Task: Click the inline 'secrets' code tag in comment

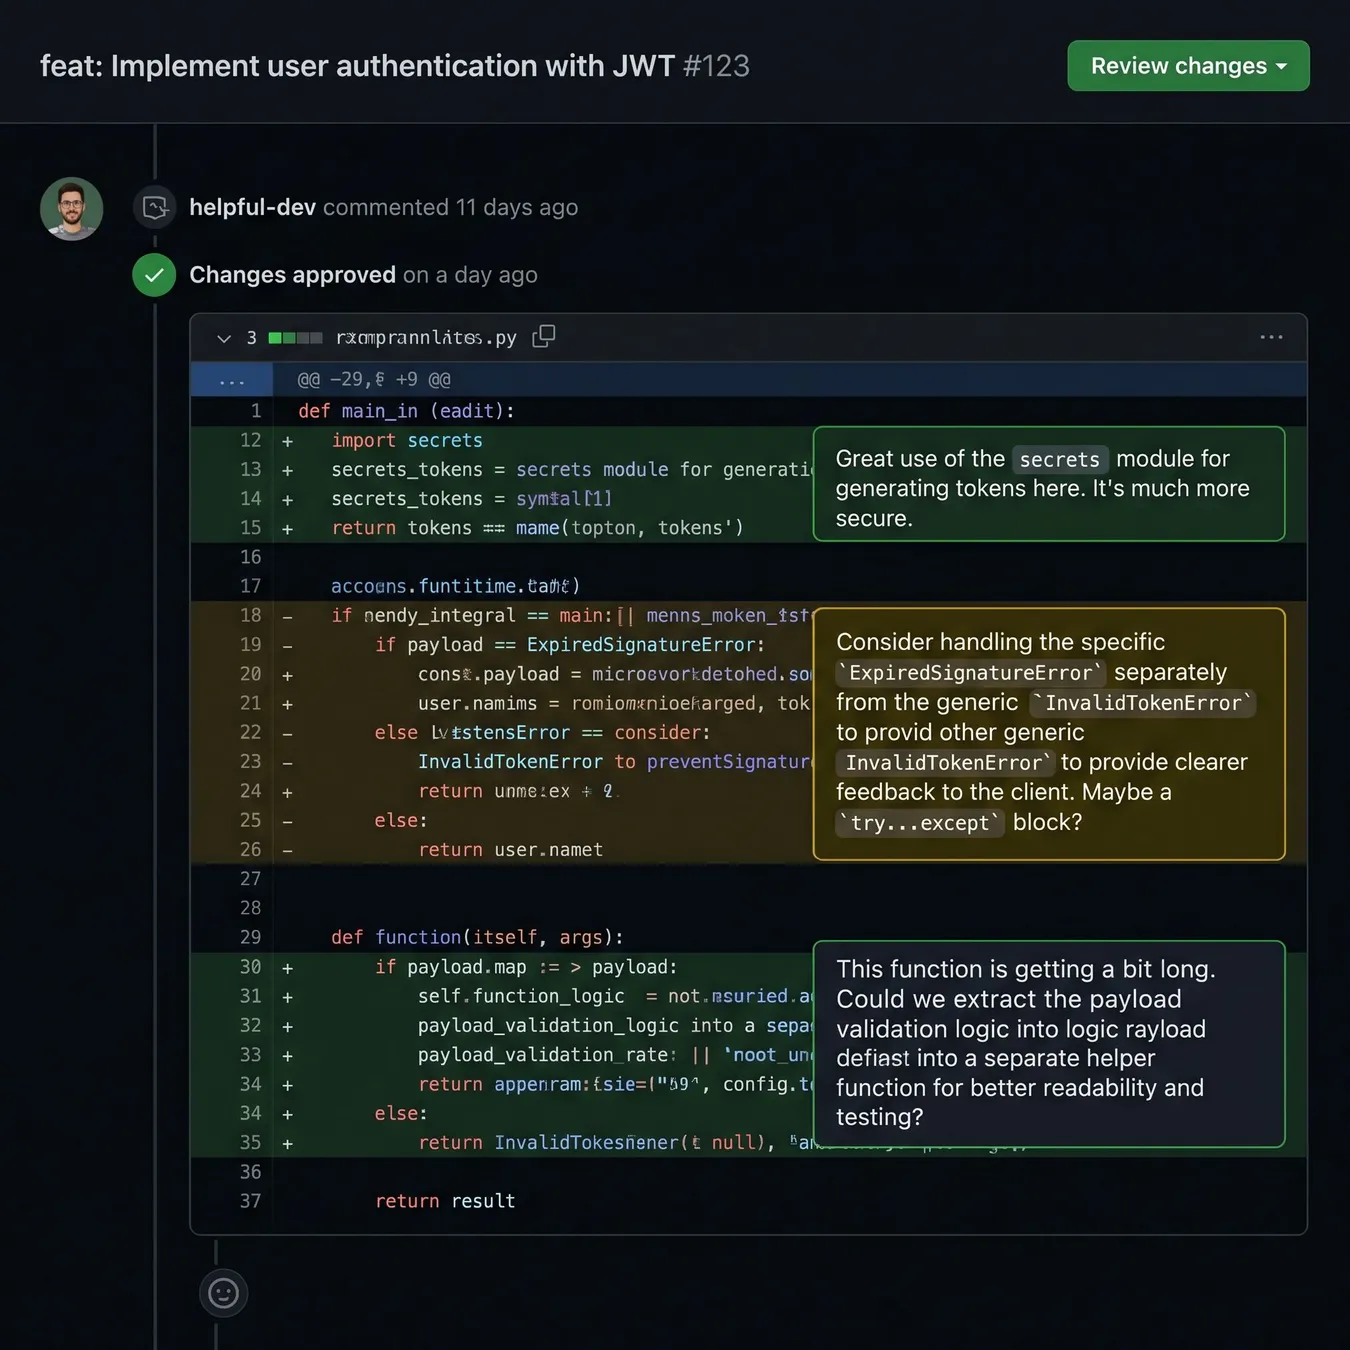Action: (x=1059, y=459)
